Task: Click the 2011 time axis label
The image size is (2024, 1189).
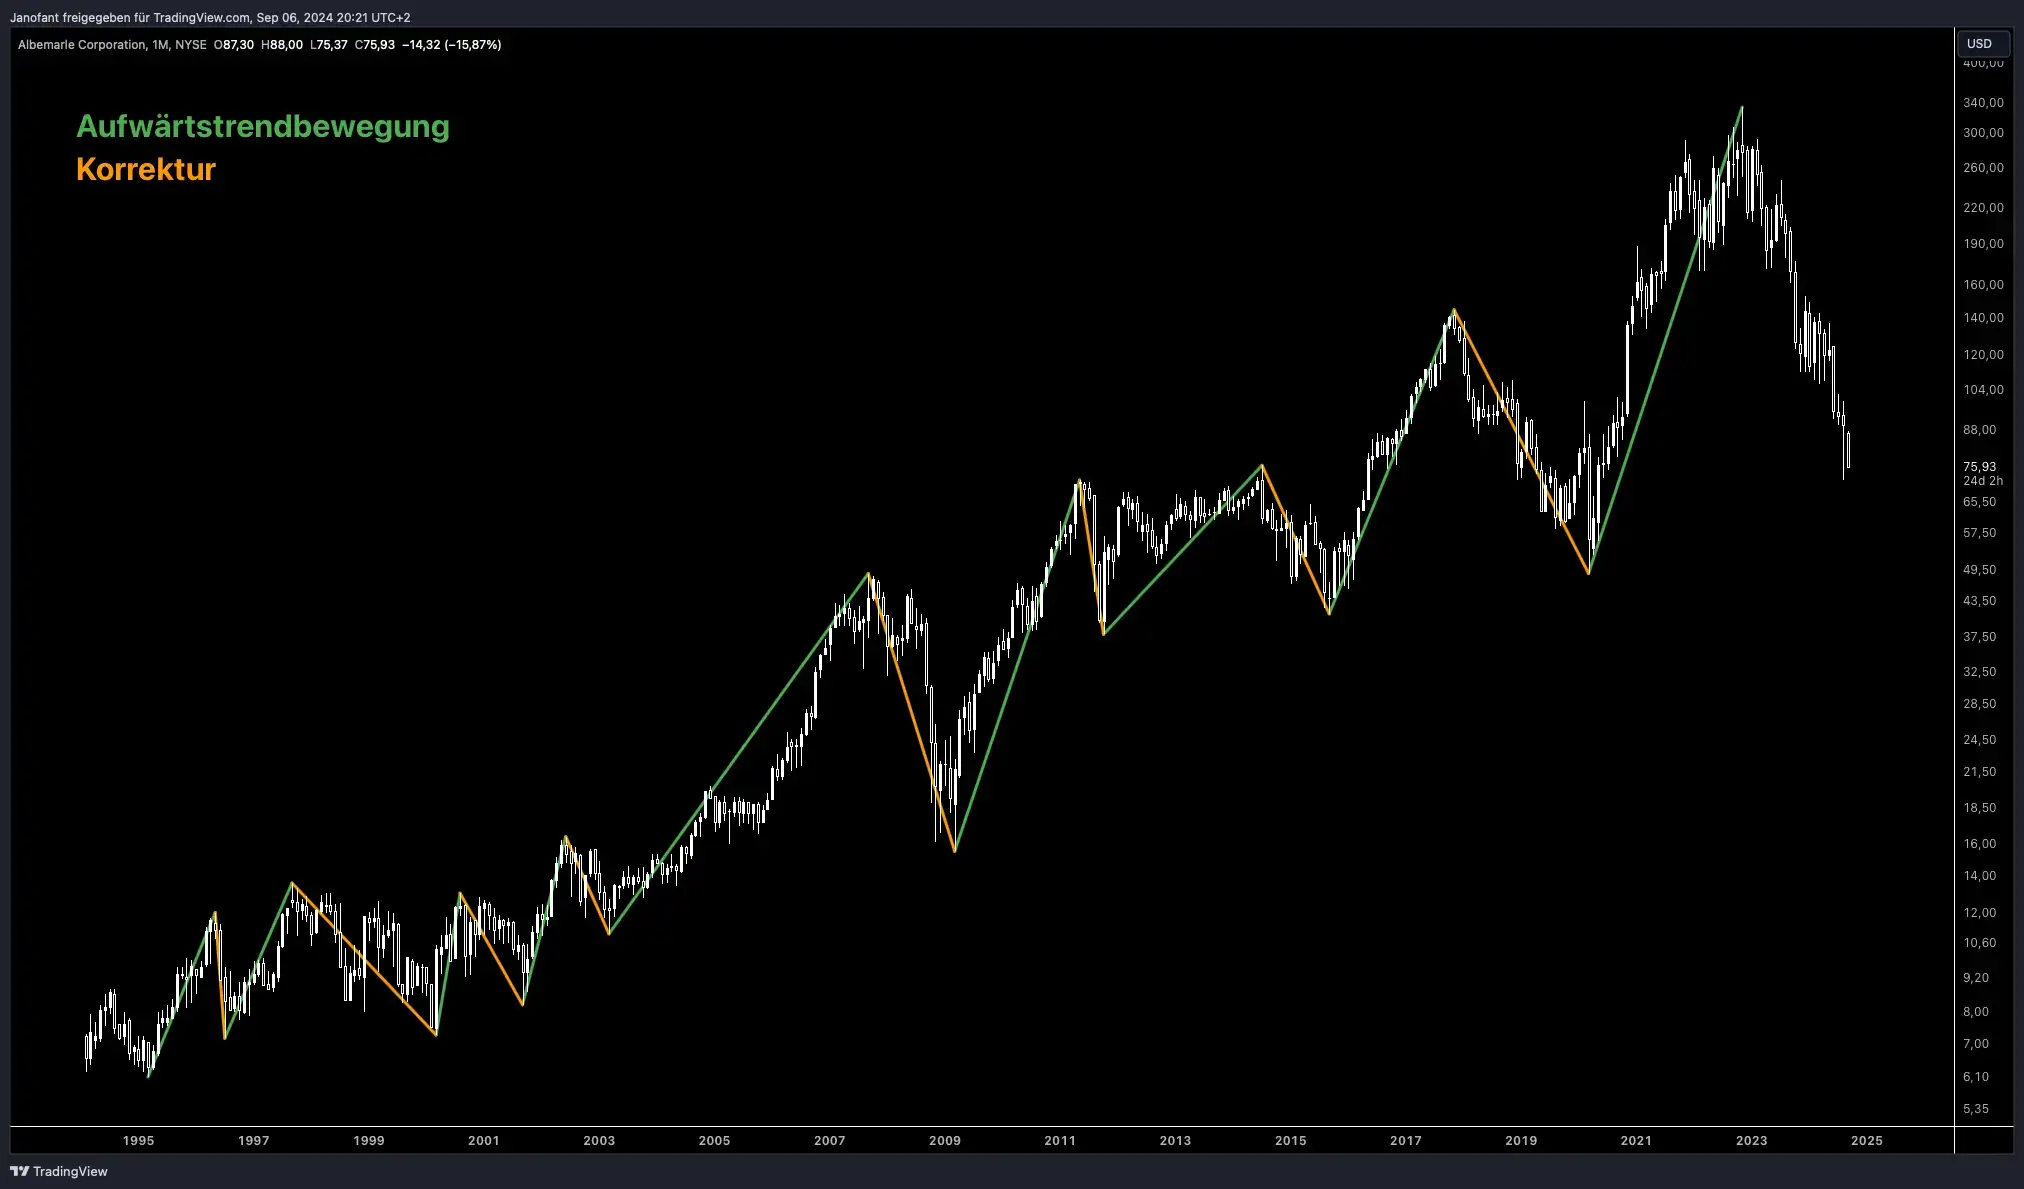Action: (x=1060, y=1141)
